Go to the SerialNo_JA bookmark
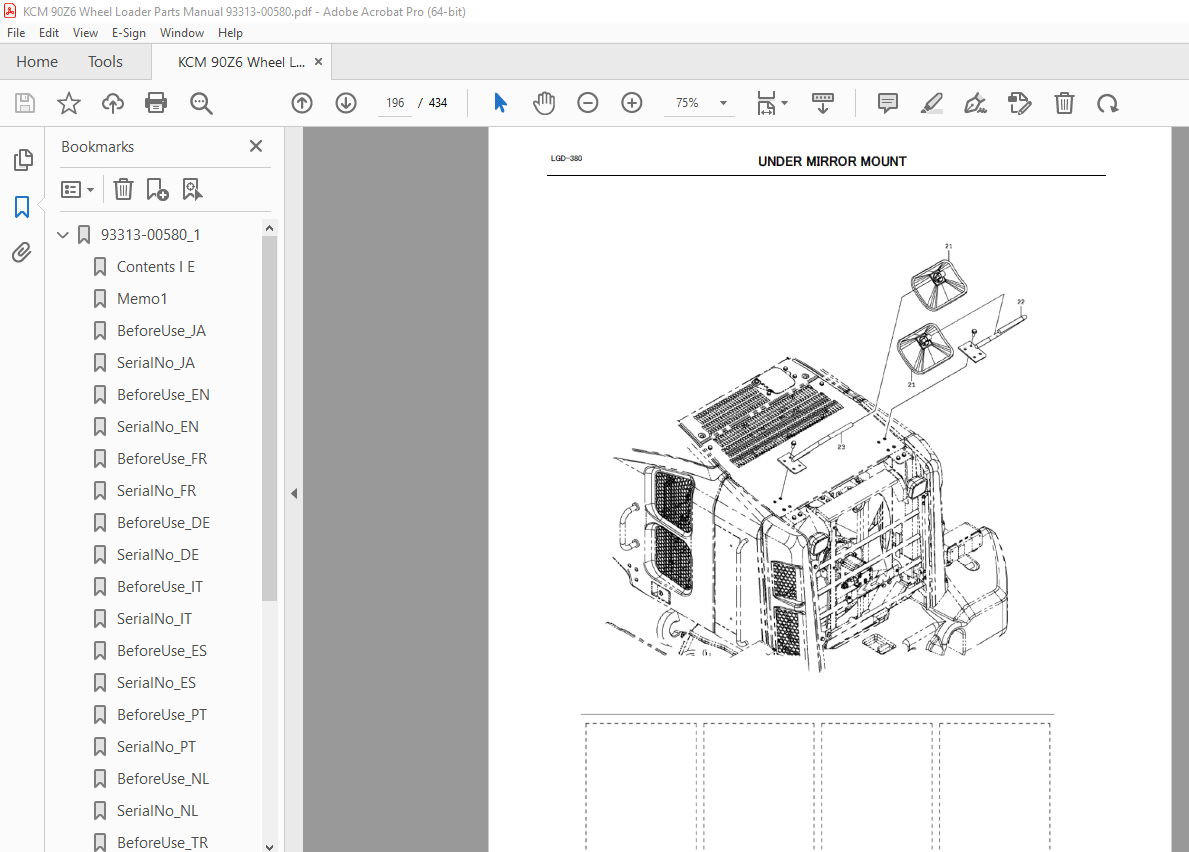 [x=155, y=362]
